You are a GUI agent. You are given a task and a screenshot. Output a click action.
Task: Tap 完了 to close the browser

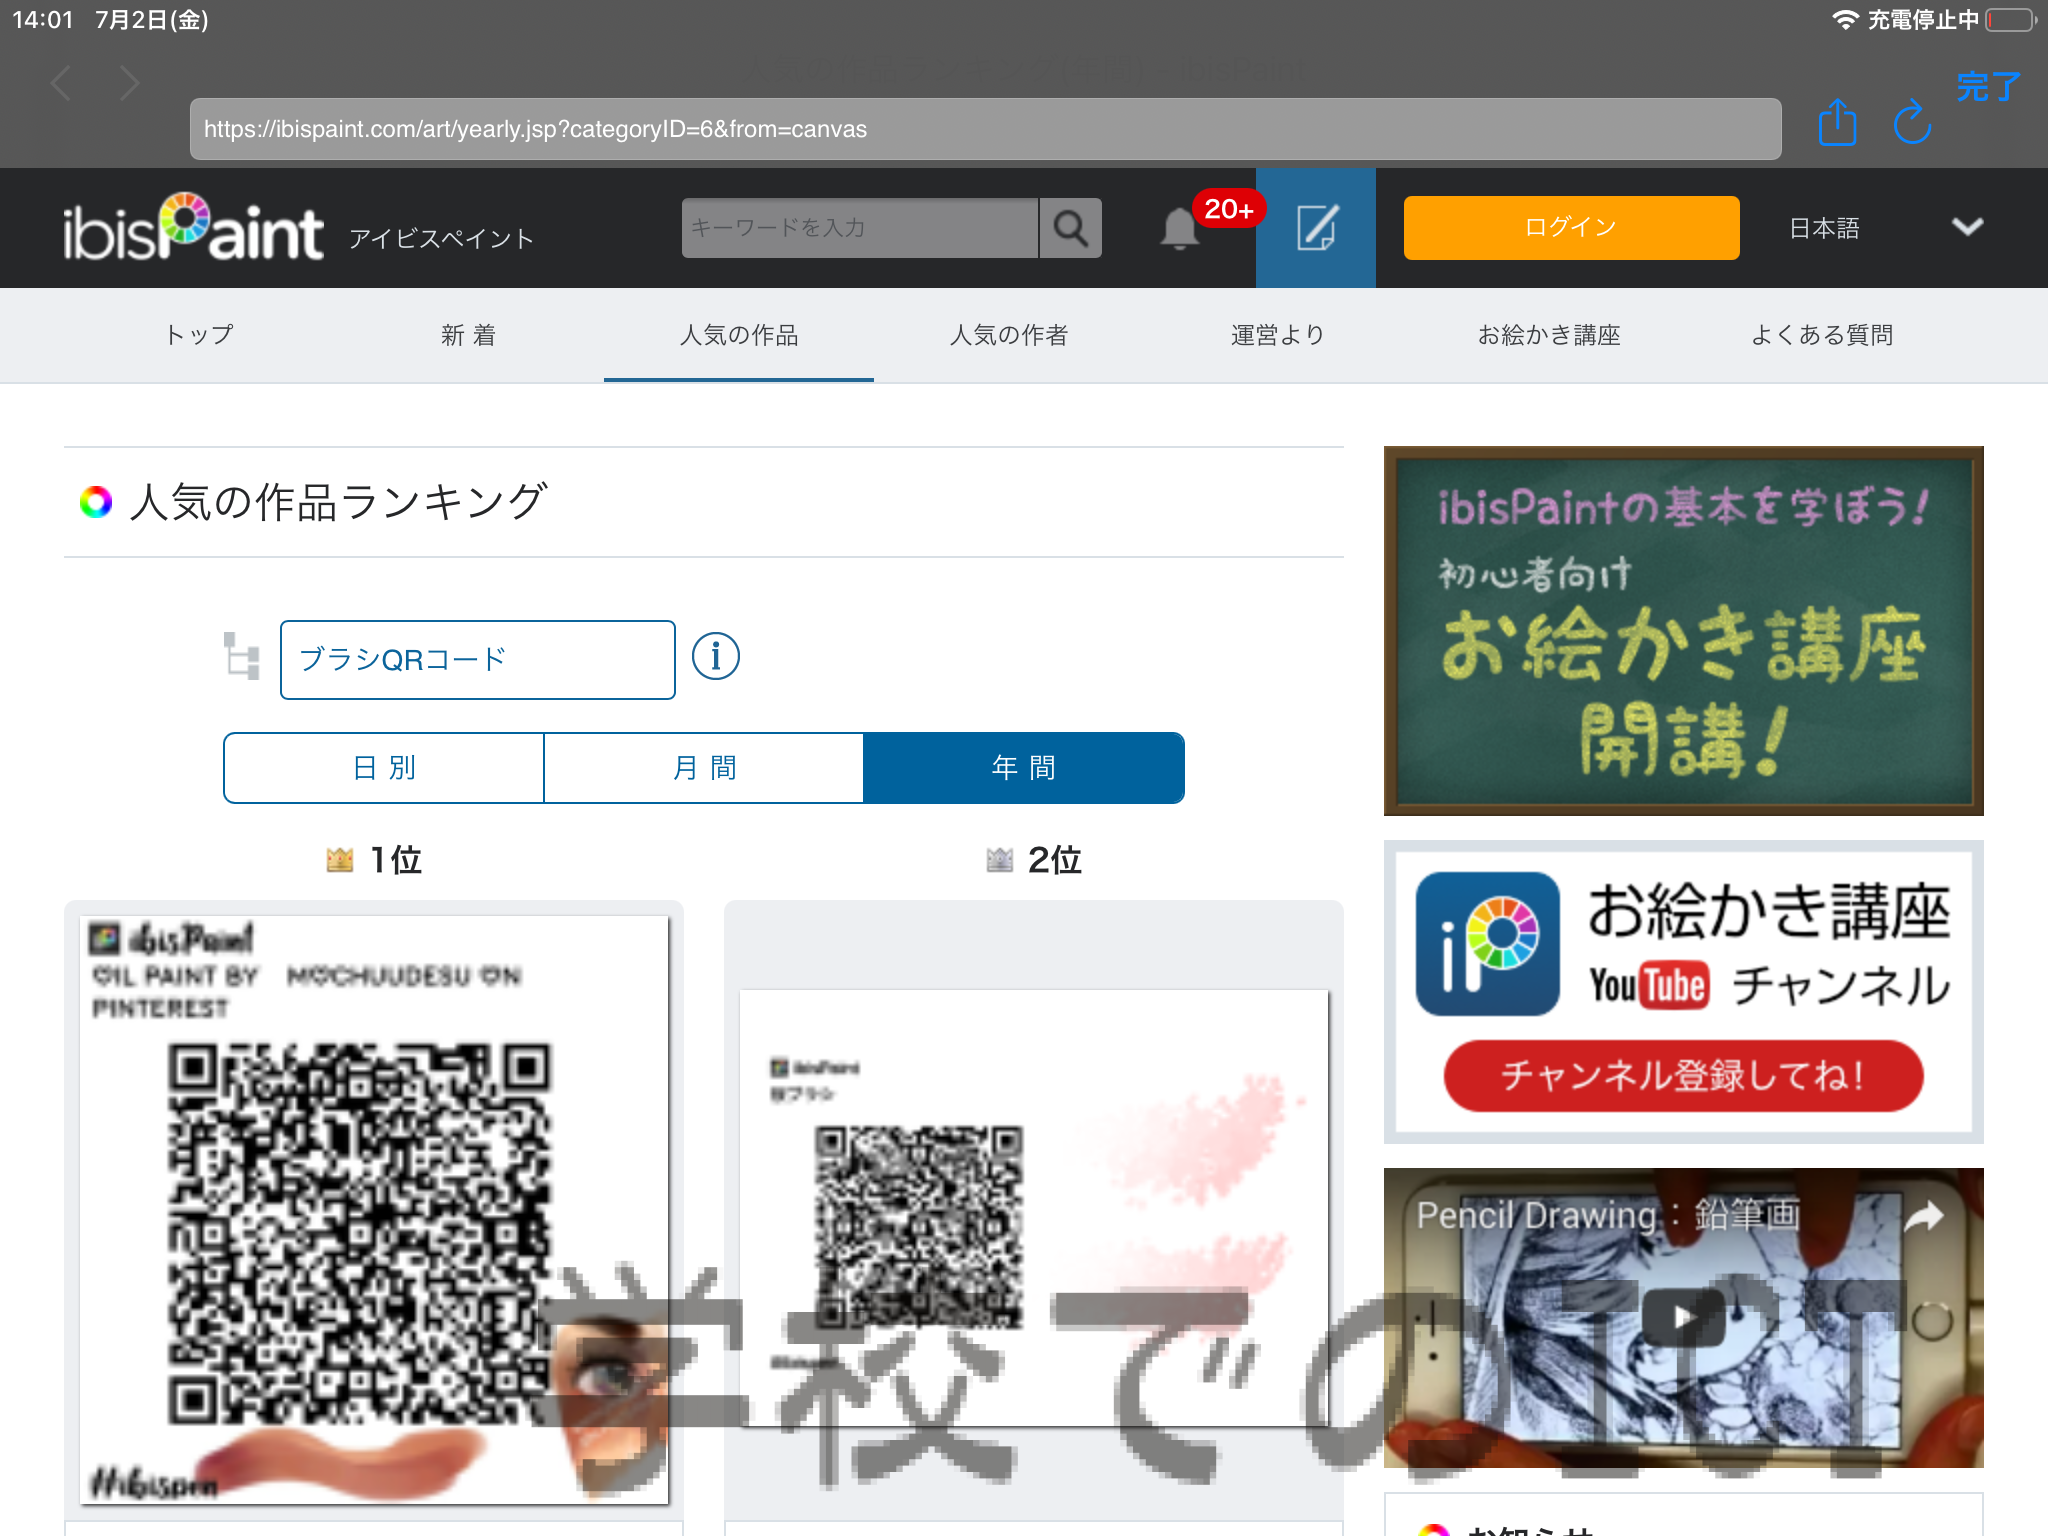(1988, 86)
